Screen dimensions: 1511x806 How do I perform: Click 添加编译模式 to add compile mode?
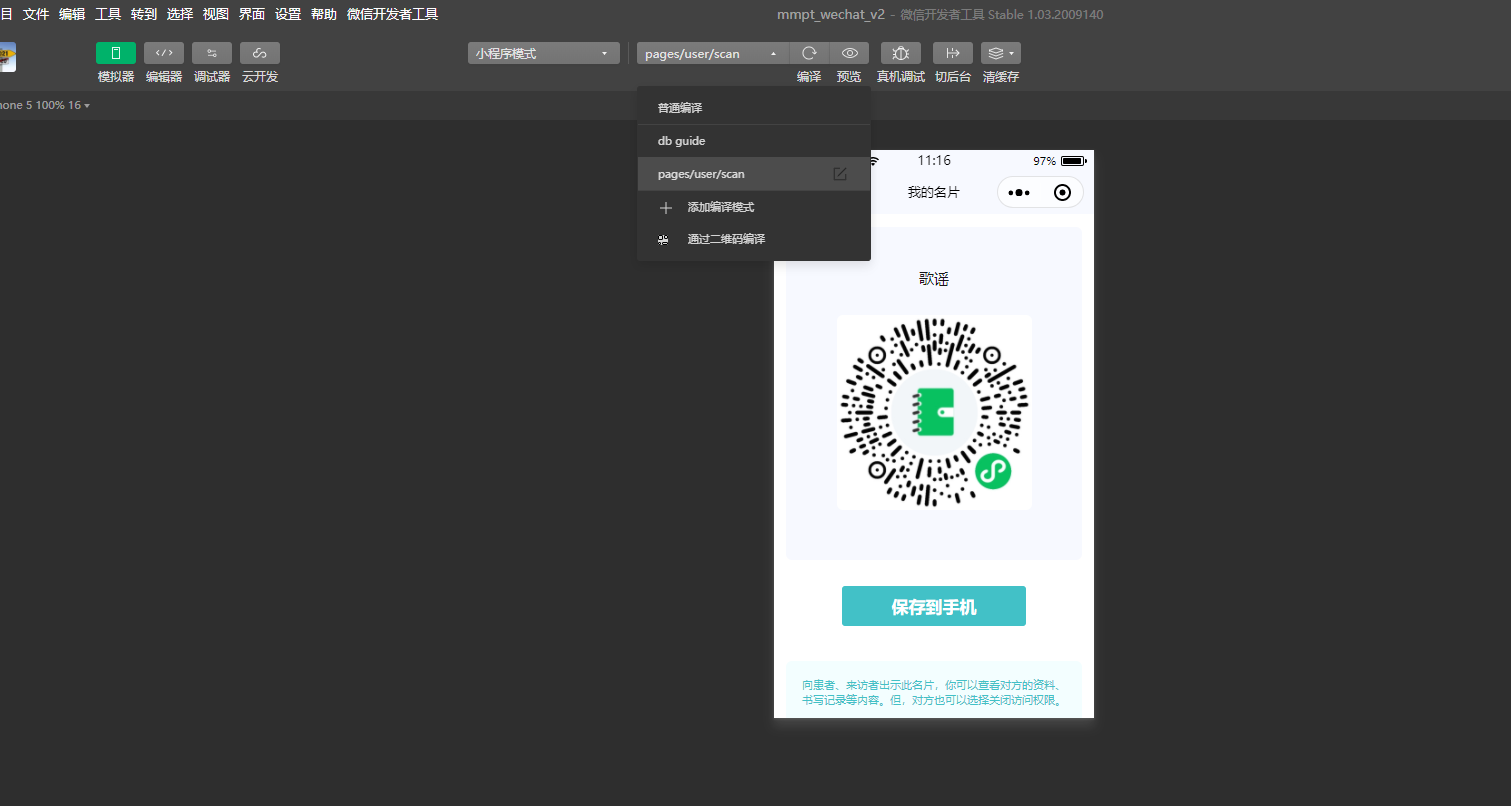[x=754, y=207]
